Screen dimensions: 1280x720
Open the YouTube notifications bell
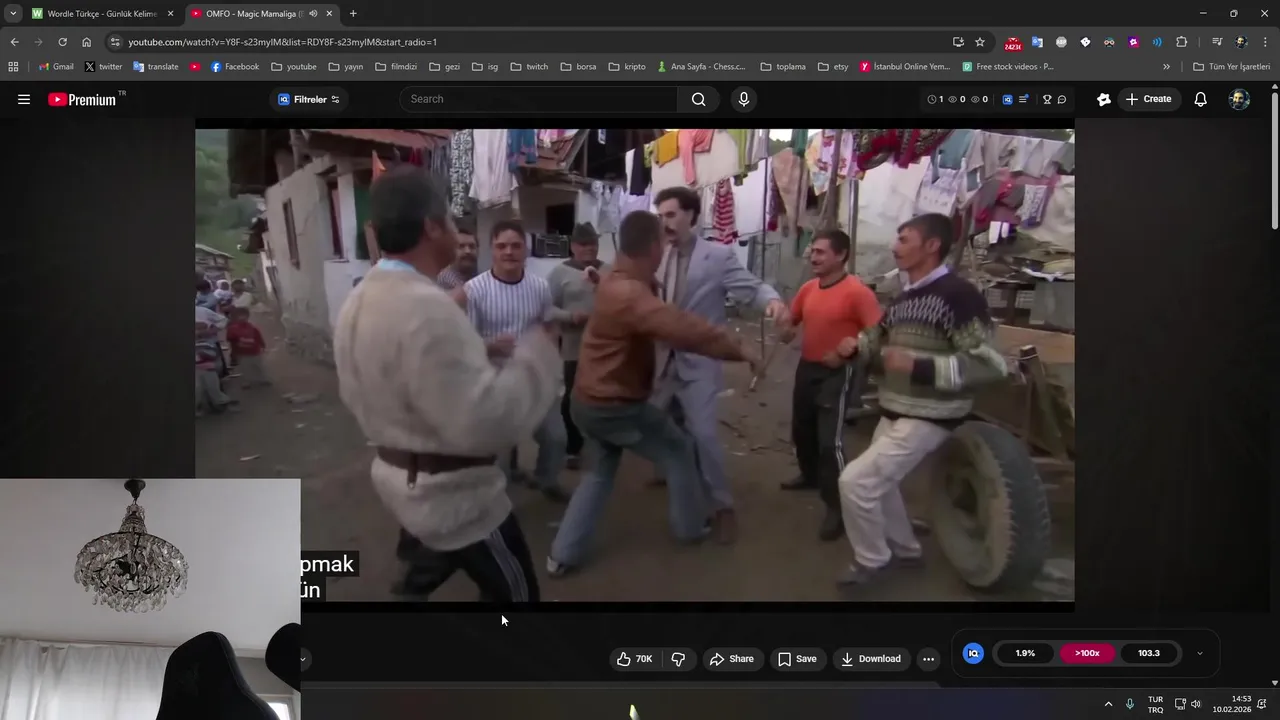1200,99
